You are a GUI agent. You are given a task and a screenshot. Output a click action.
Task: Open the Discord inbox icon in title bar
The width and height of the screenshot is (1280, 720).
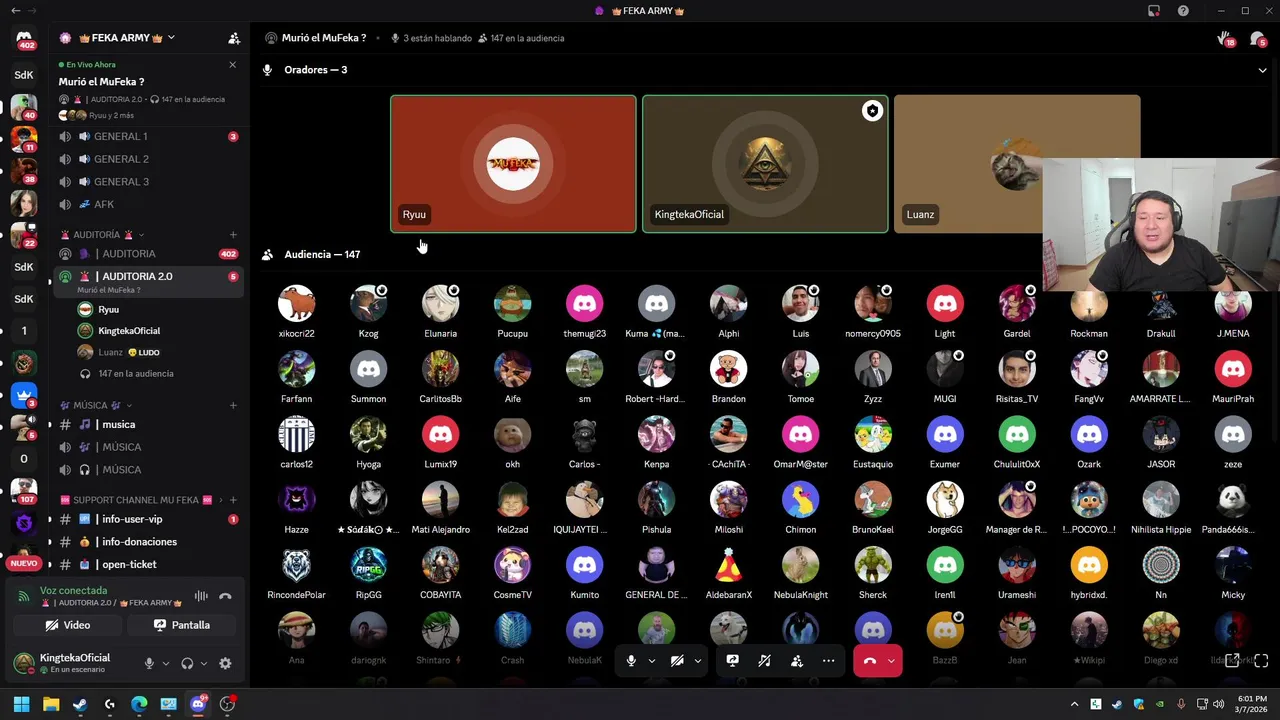click(1154, 11)
